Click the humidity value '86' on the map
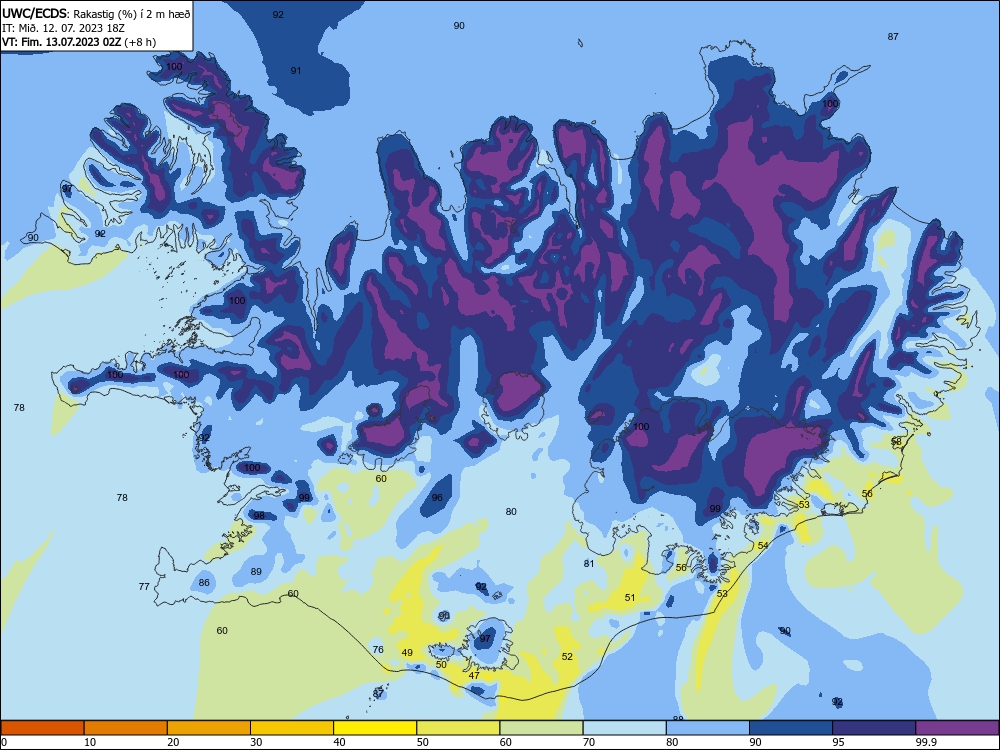The width and height of the screenshot is (1000, 750). point(204,582)
